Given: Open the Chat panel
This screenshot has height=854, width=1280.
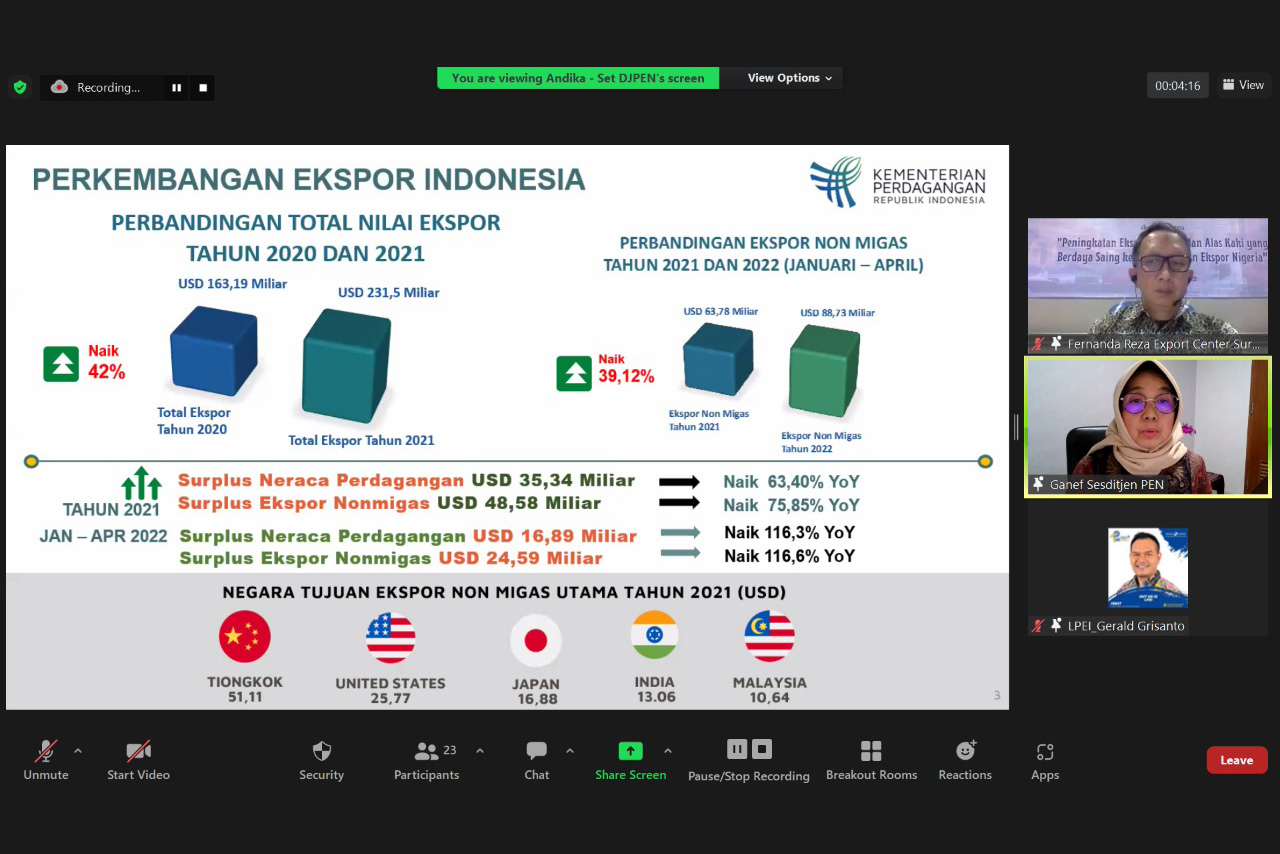Looking at the screenshot, I should point(537,752).
